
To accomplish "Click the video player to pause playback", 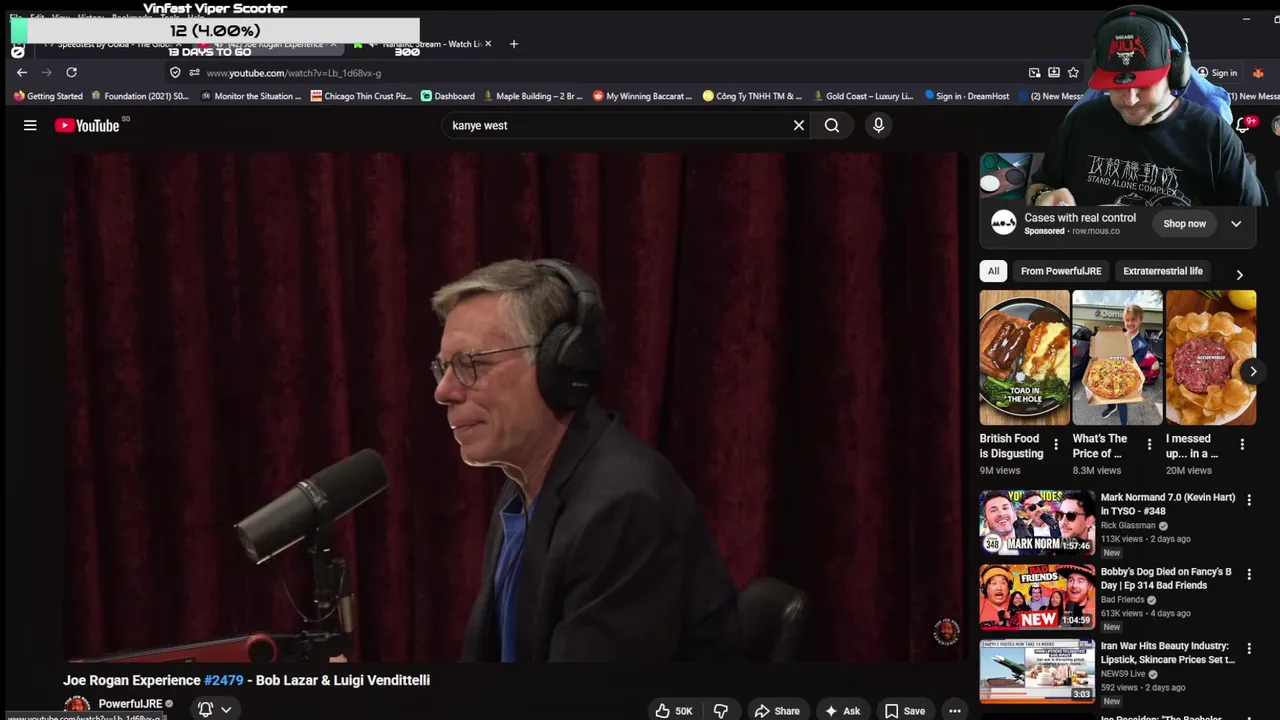I will tap(515, 407).
